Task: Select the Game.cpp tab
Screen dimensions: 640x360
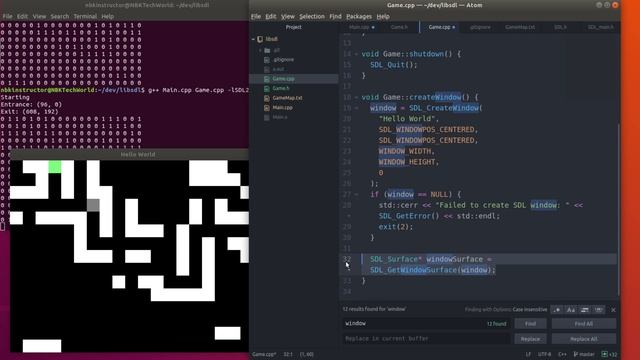Action: click(x=439, y=27)
